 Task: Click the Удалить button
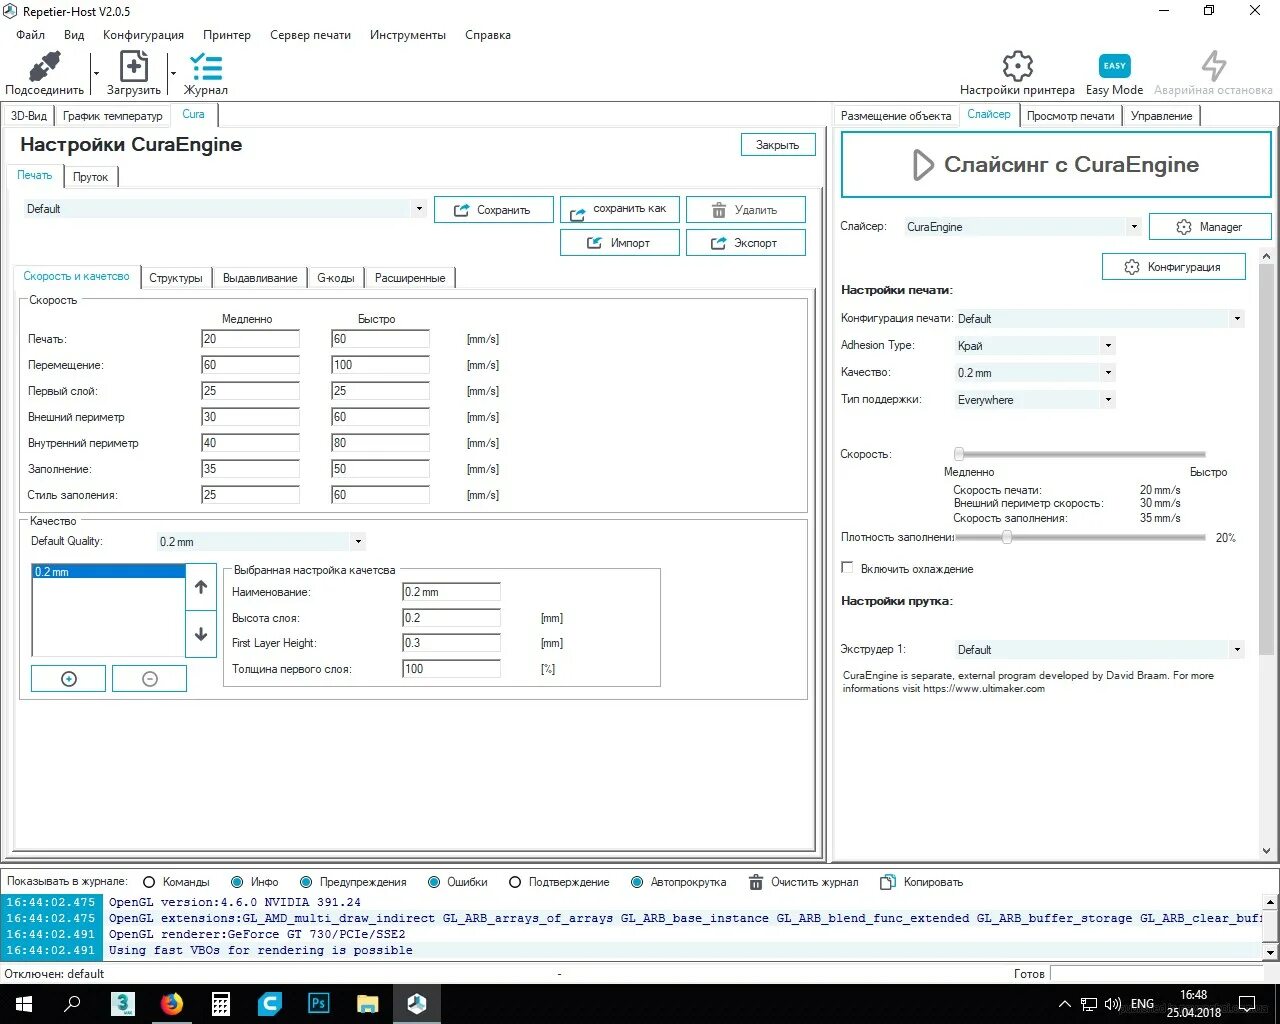(745, 210)
